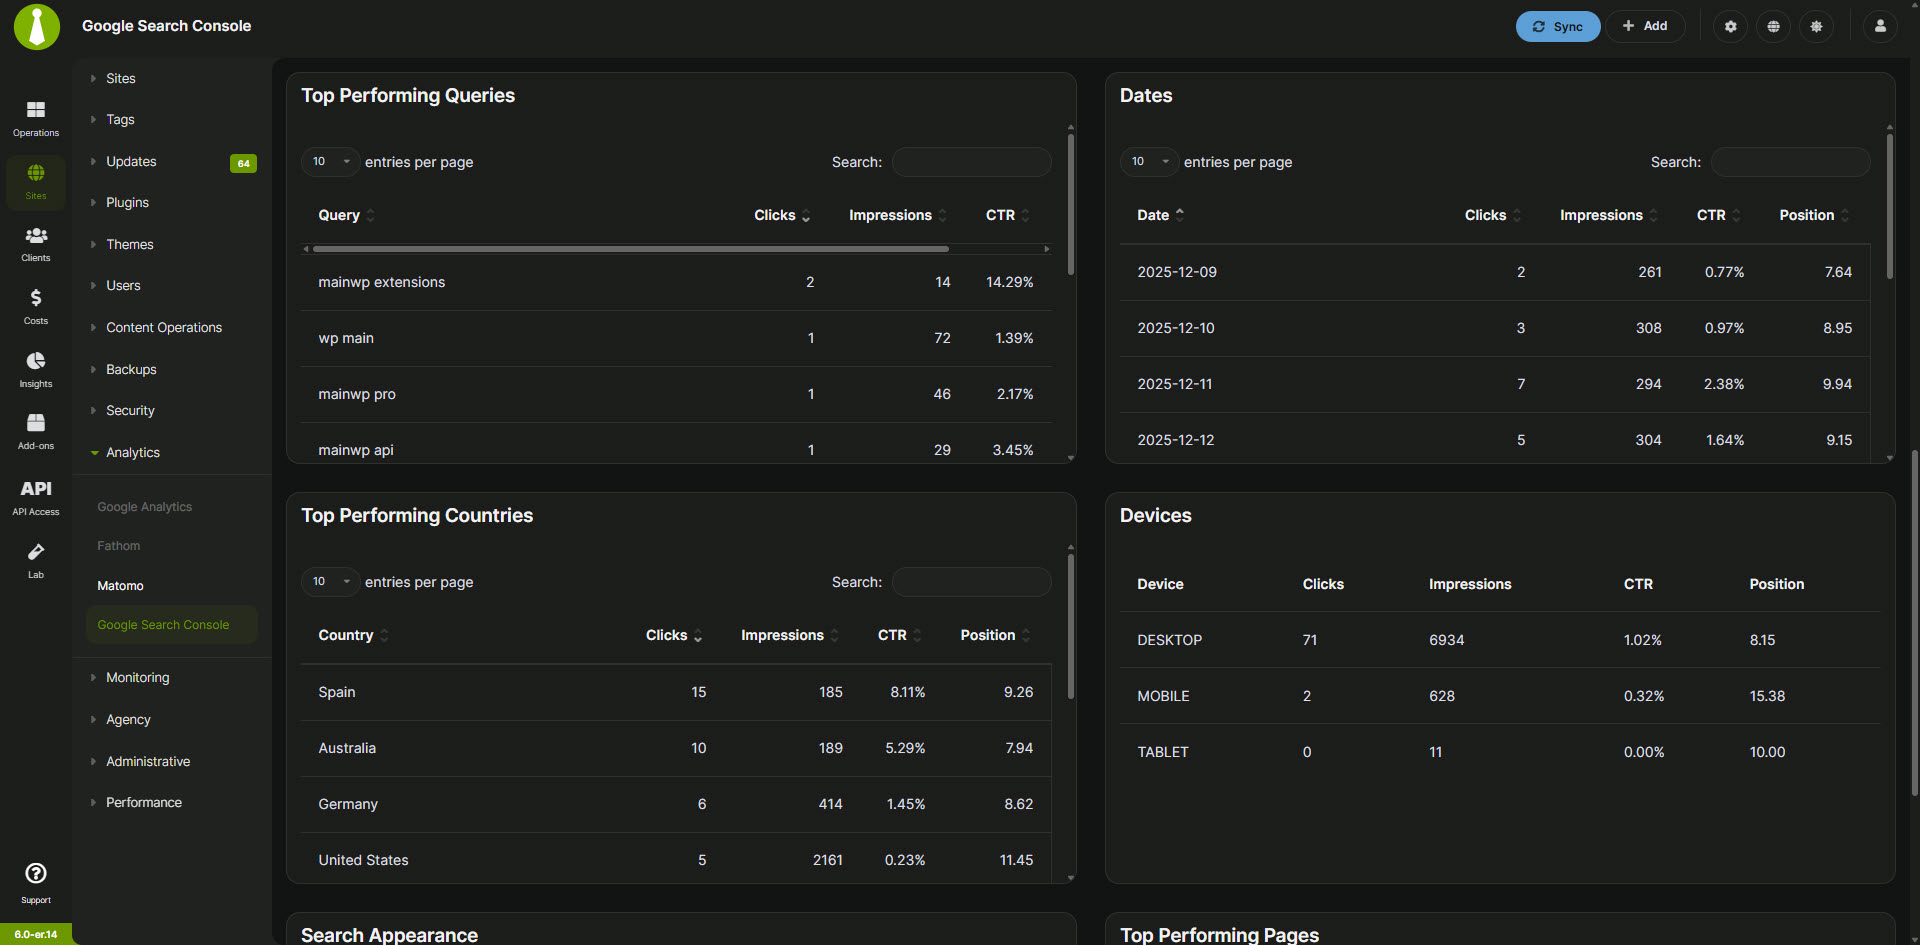This screenshot has height=945, width=1920.
Task: Click the MainWP logo icon
Action: (x=37, y=26)
